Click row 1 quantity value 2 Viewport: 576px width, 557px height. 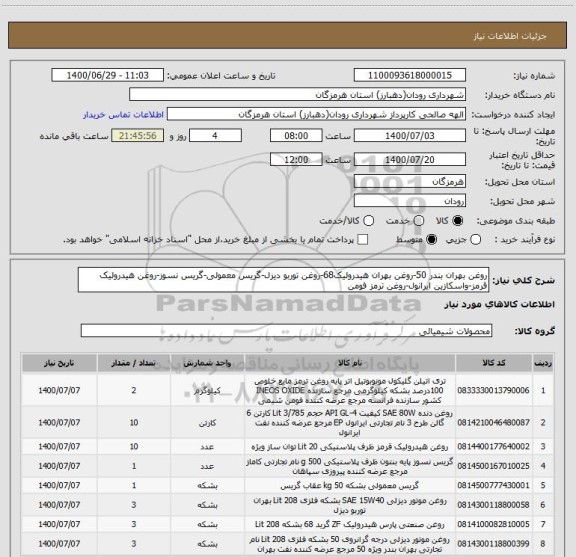(134, 390)
